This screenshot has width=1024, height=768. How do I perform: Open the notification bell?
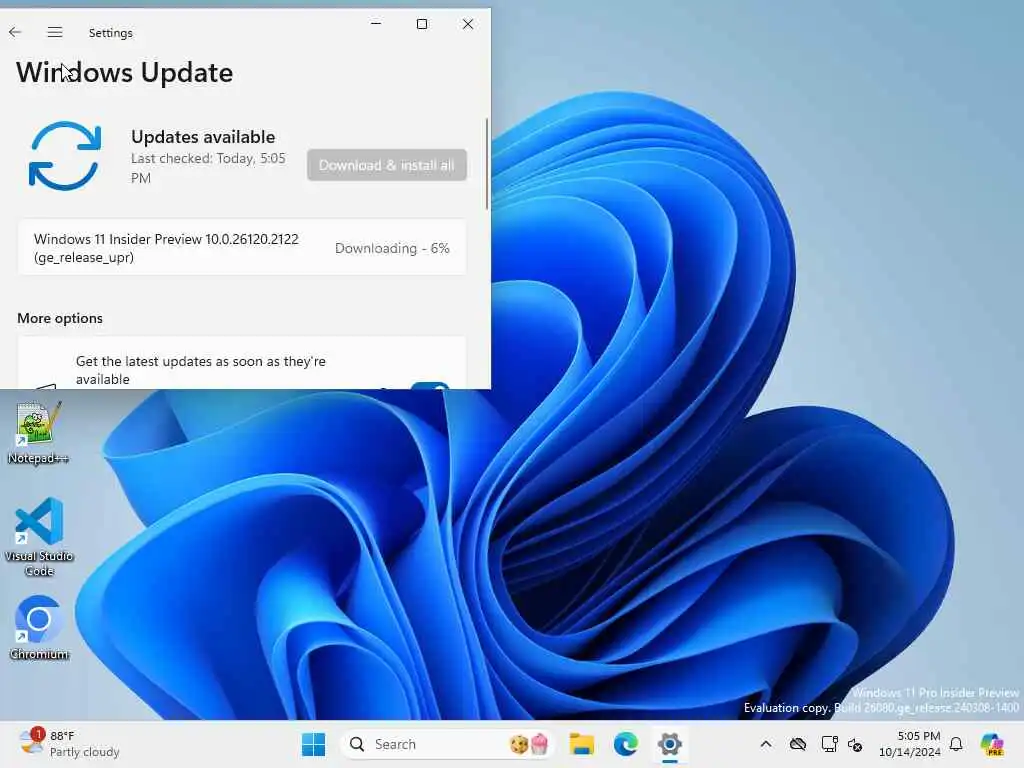point(956,744)
